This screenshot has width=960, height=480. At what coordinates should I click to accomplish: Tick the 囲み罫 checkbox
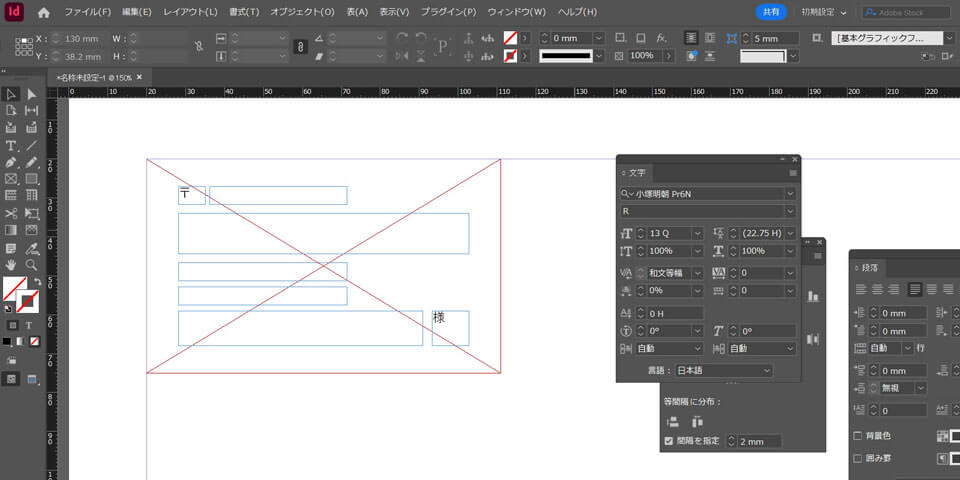(857, 458)
